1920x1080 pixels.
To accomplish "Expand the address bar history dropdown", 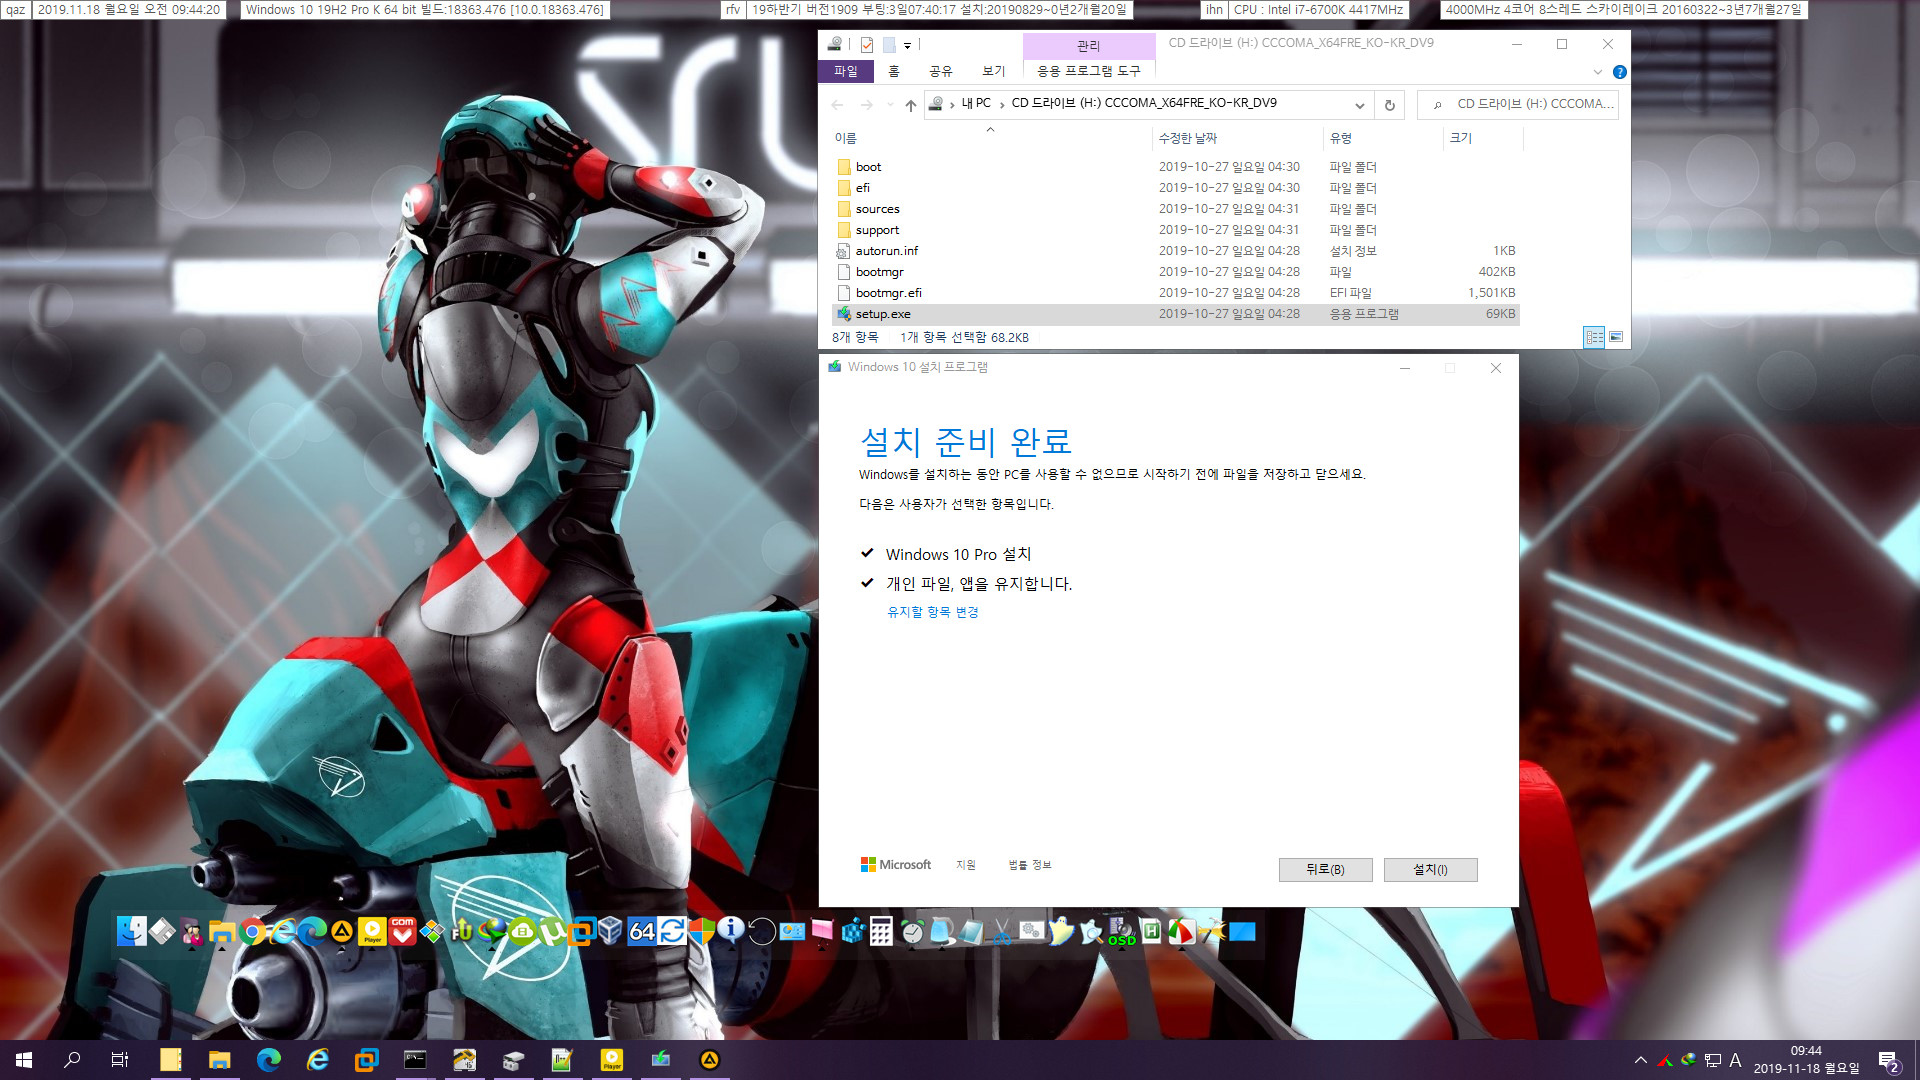I will point(1359,105).
